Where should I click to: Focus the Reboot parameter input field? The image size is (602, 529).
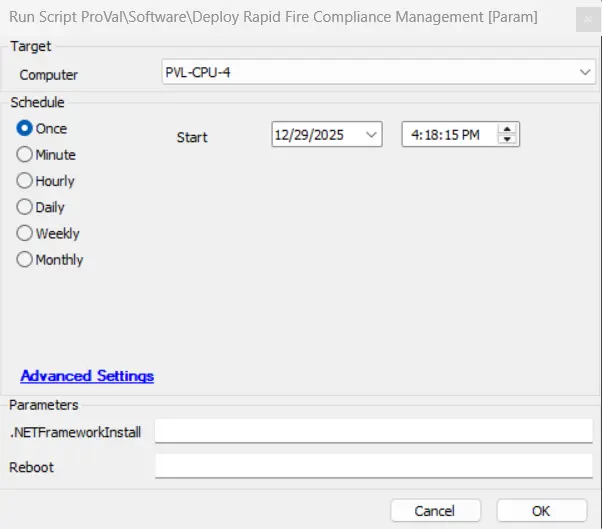373,466
